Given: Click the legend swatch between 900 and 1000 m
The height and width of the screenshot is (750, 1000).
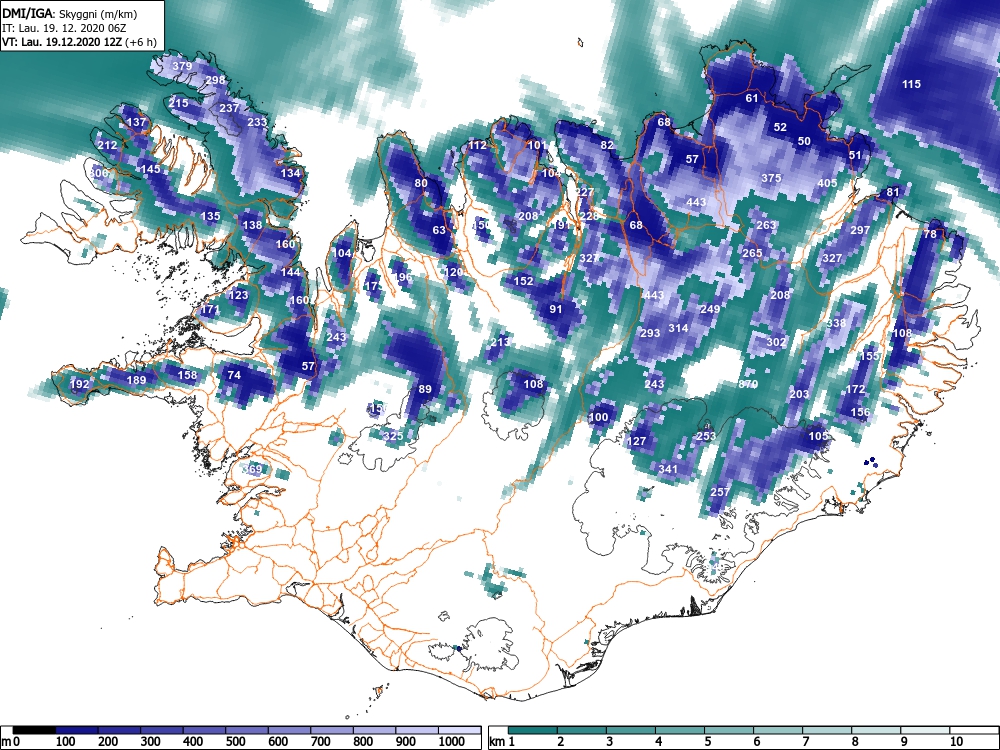Looking at the screenshot, I should 417,730.
